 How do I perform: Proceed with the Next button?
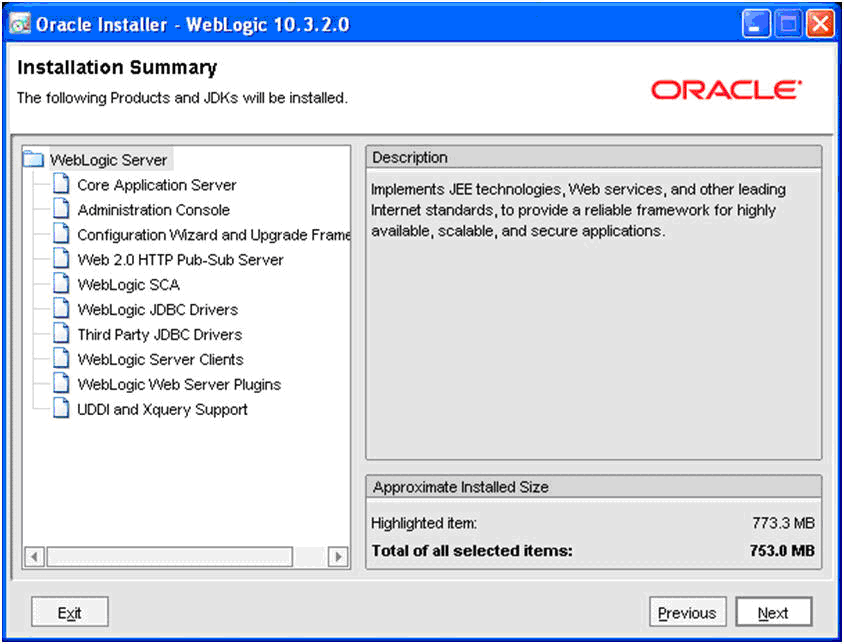pos(773,612)
